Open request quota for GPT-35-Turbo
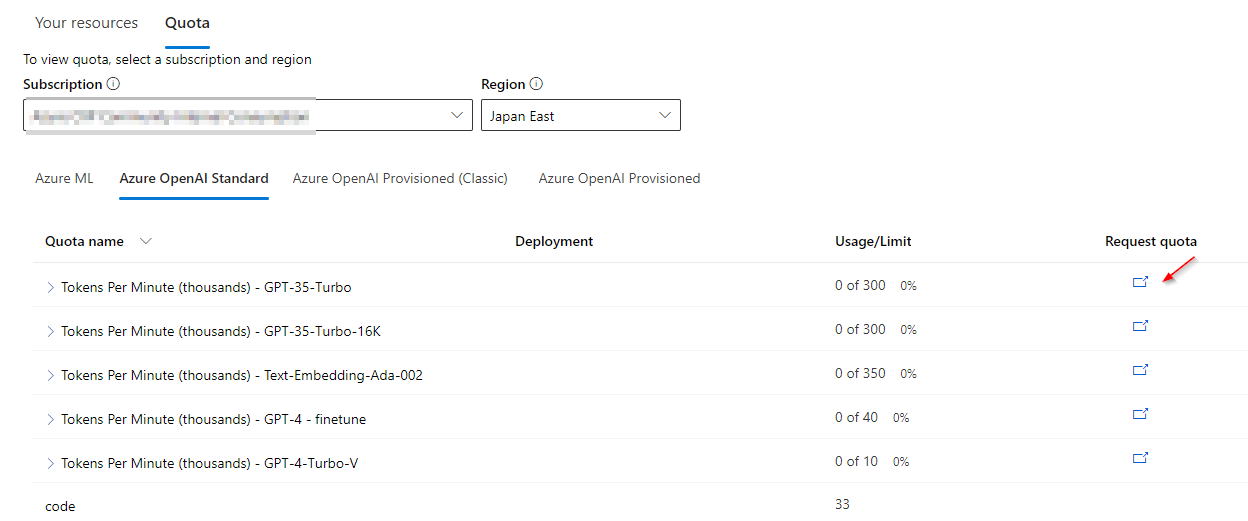This screenshot has width=1248, height=521. [x=1140, y=282]
